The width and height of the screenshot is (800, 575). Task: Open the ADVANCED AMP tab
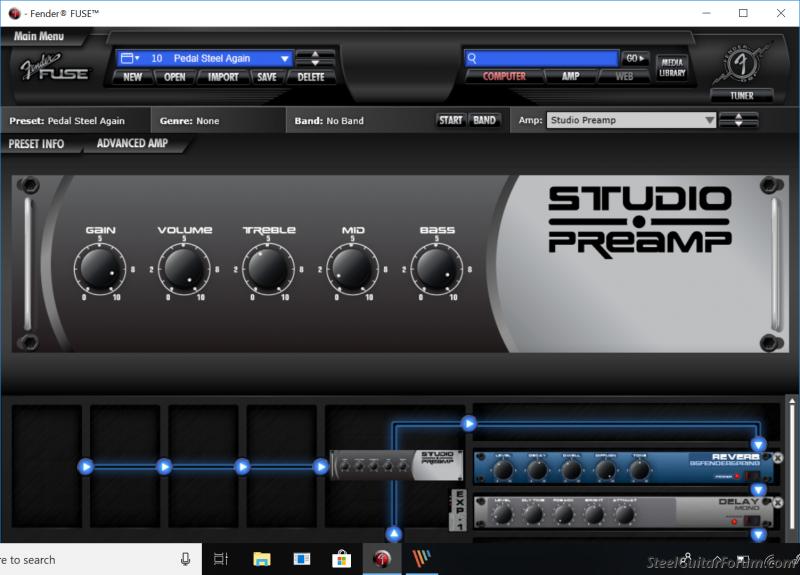pyautogui.click(x=132, y=143)
